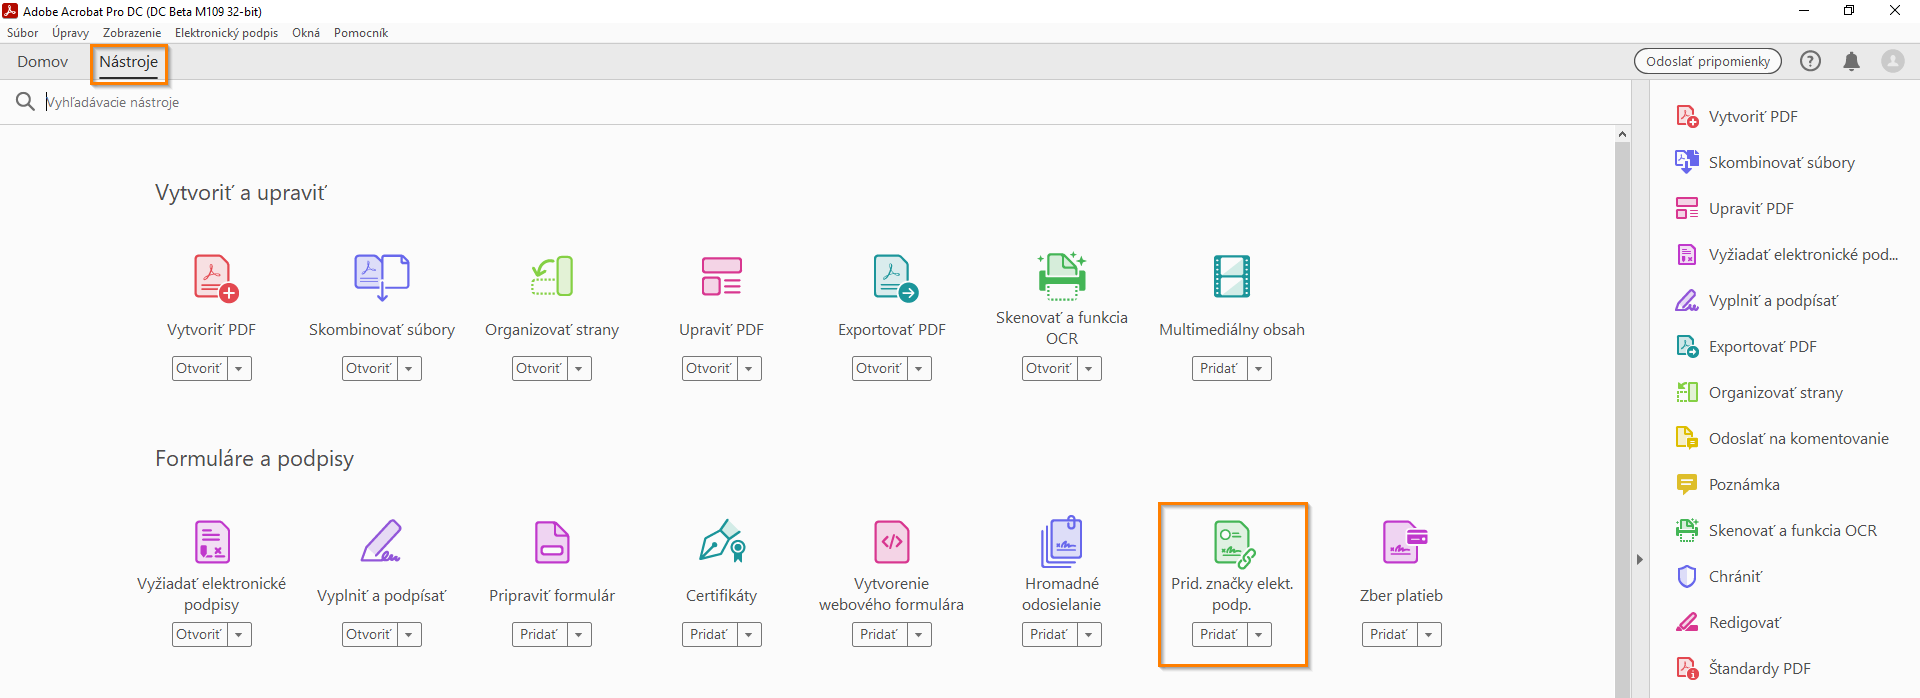This screenshot has width=1920, height=698.
Task: Click the scrollbar up arrow
Action: 1622,134
